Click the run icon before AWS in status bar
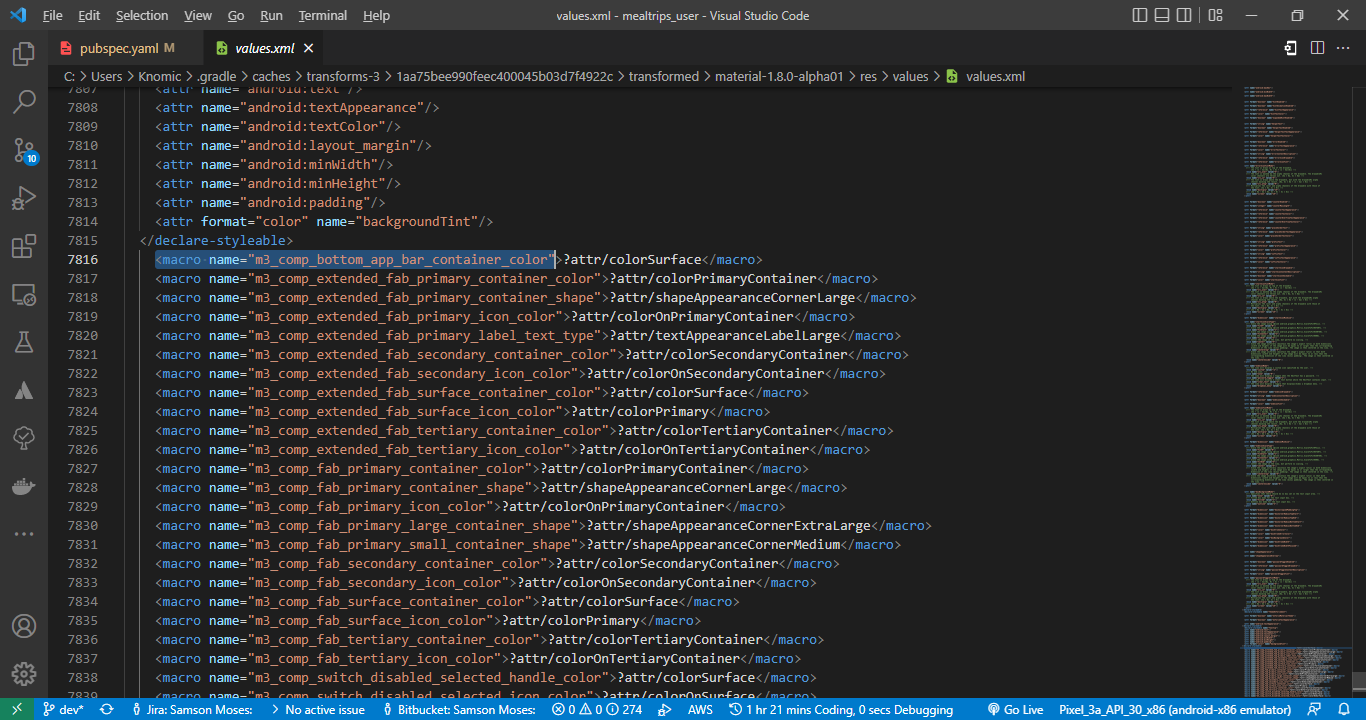Image resolution: width=1366 pixels, height=720 pixels. pos(666,709)
